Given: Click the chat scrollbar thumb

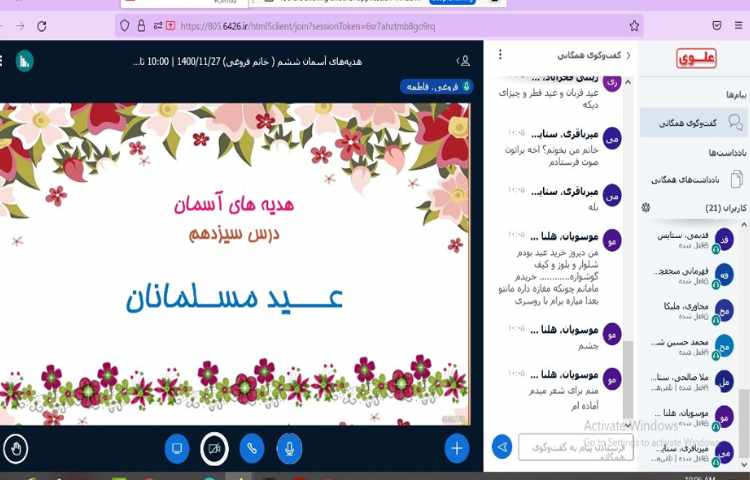Looking at the screenshot, I should [x=628, y=379].
